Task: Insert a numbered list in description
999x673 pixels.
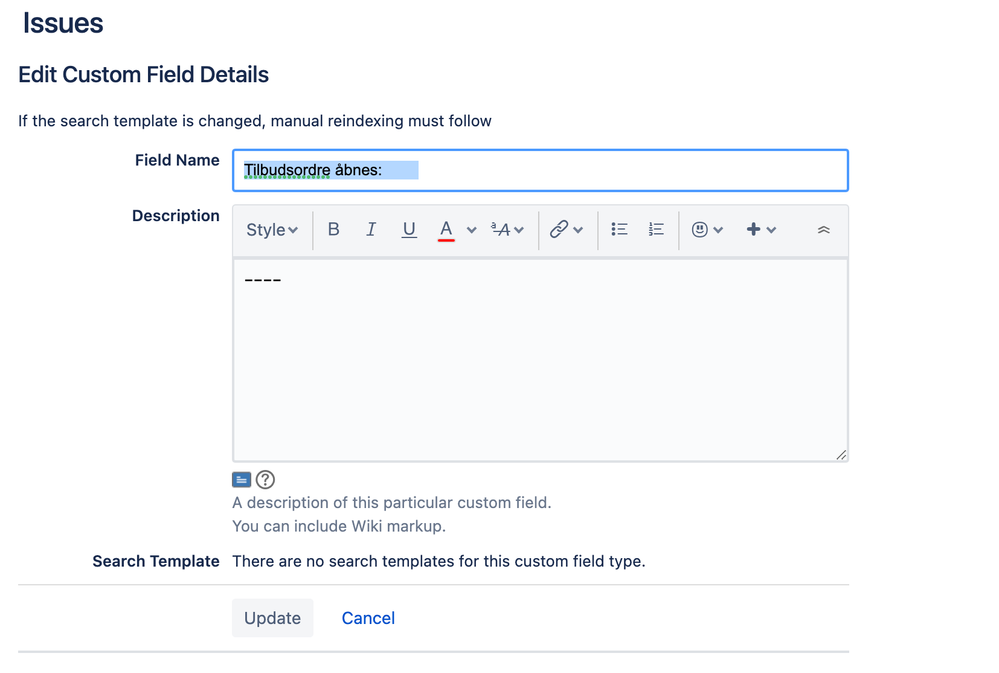Action: pos(656,230)
